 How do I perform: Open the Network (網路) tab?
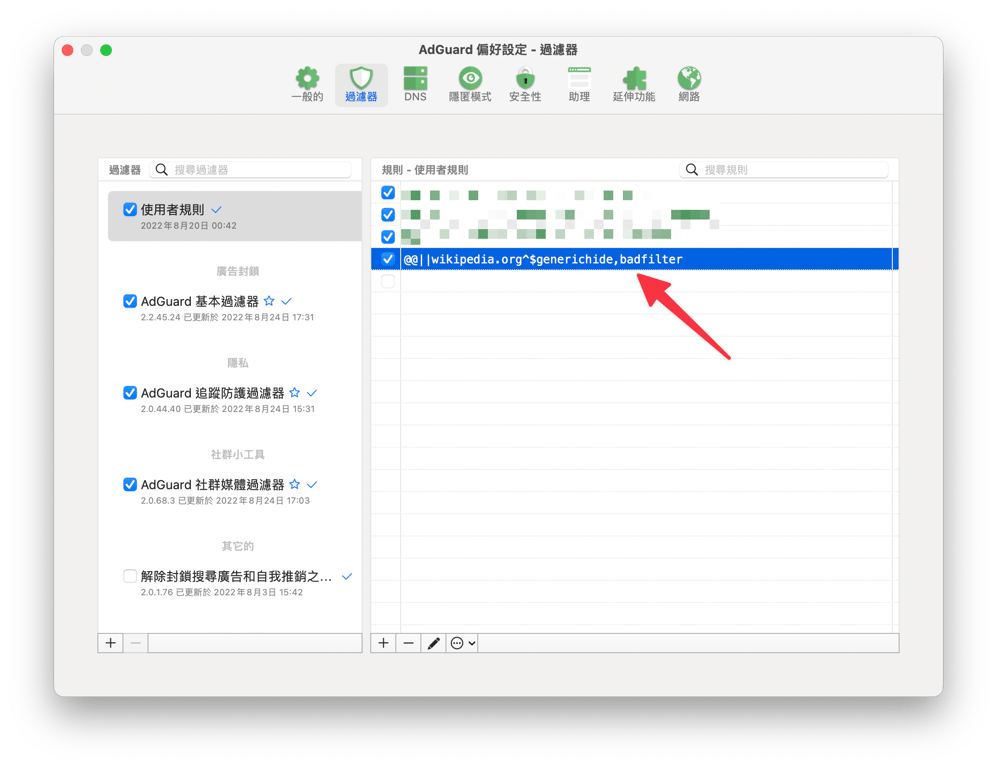pos(689,85)
